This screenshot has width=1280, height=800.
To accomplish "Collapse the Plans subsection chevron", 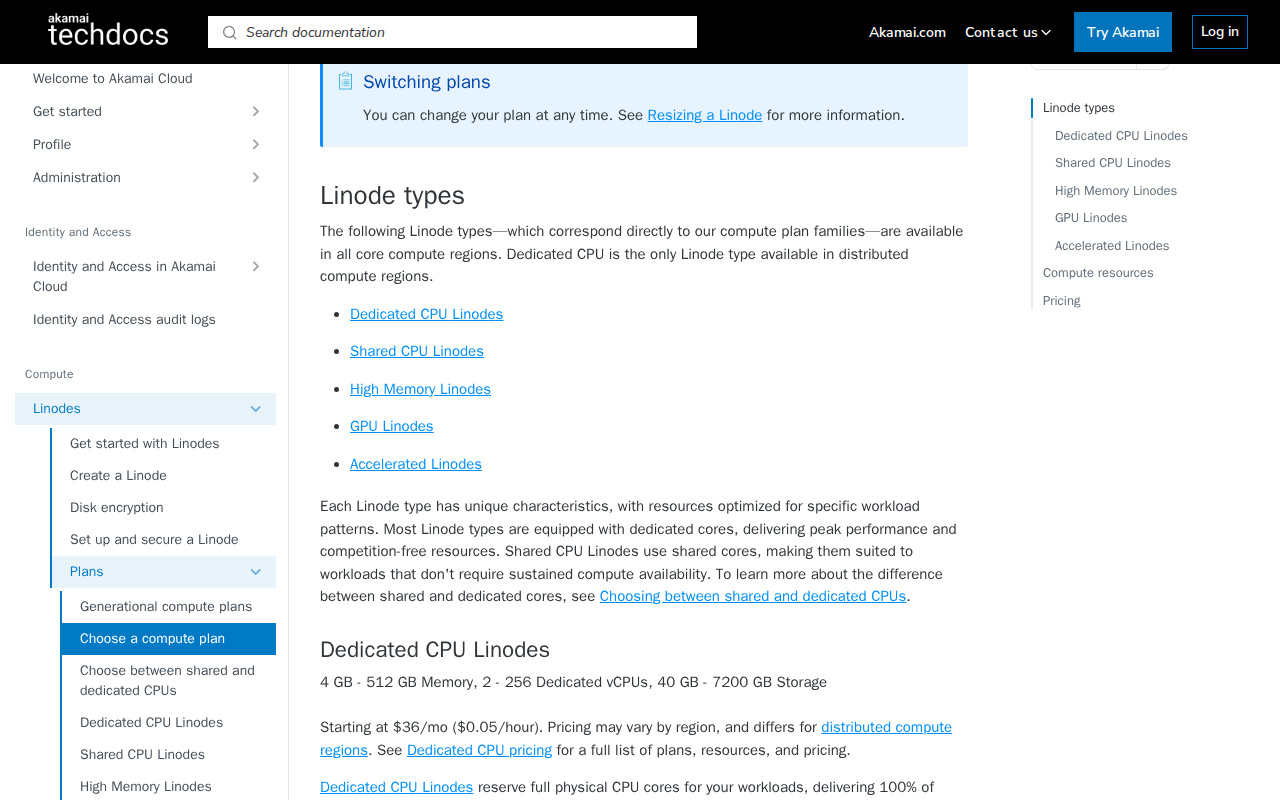I will [256, 572].
